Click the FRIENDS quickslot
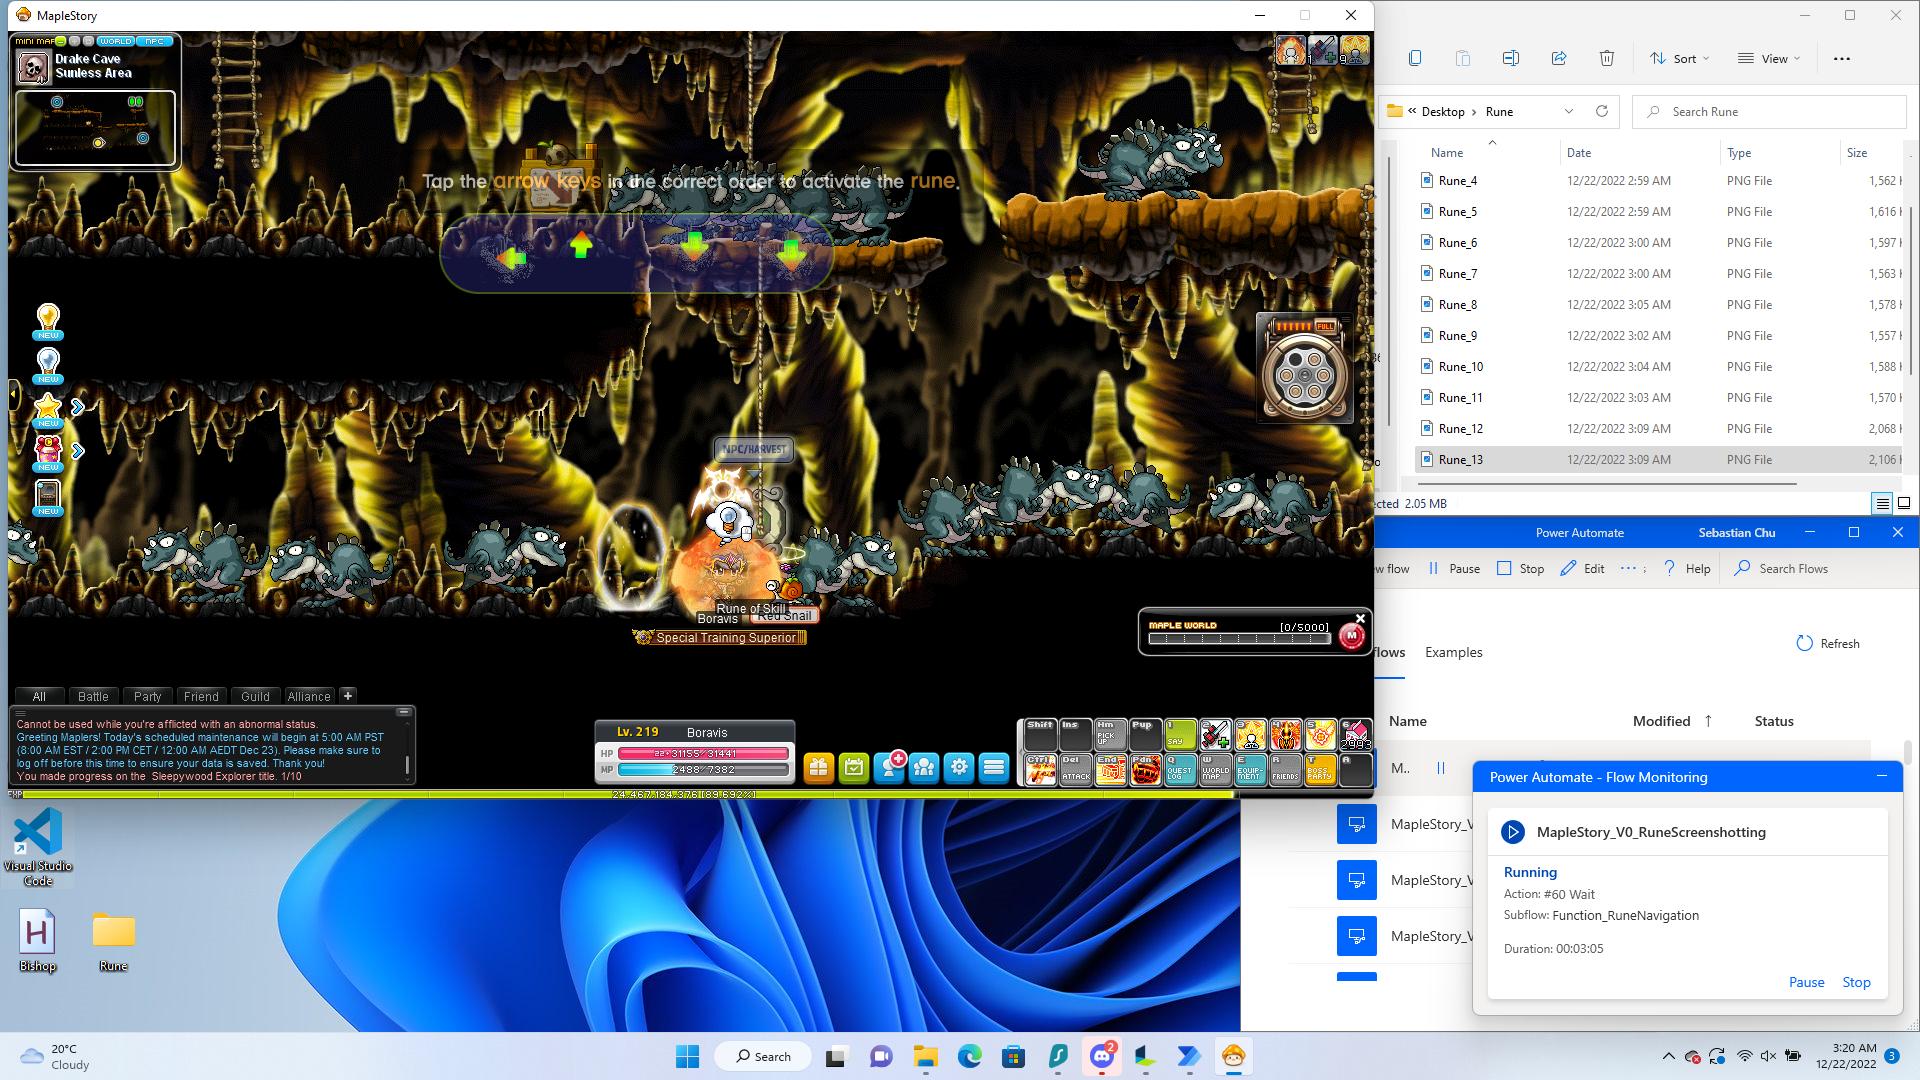The image size is (1920, 1080). point(1285,769)
